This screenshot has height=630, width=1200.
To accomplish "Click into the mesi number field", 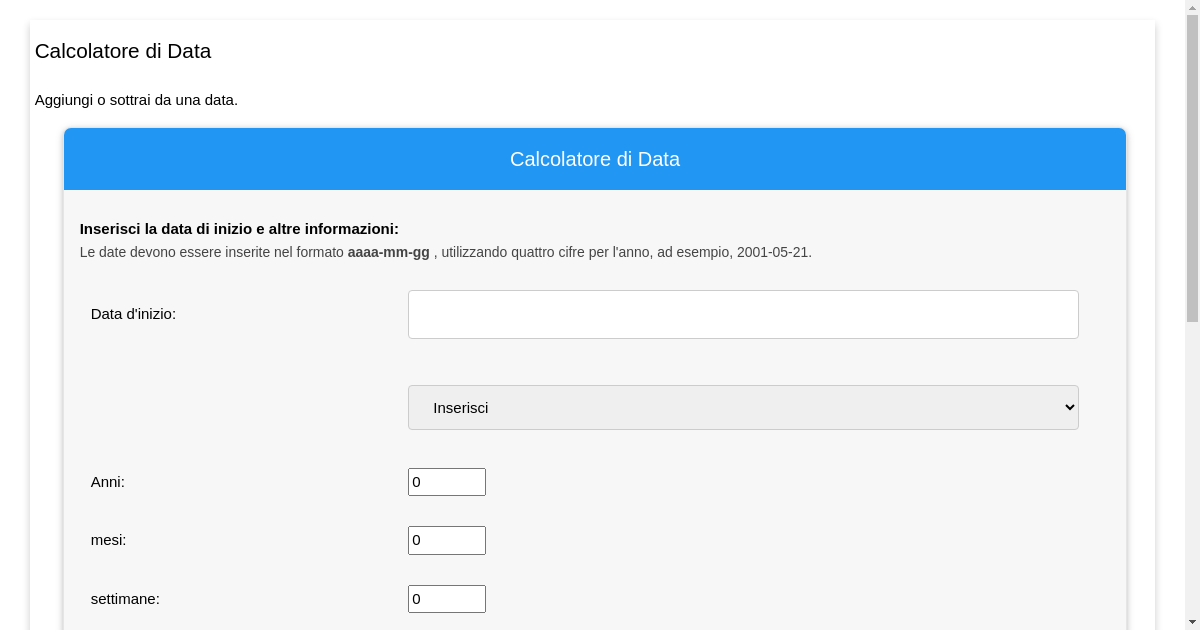I will 447,540.
